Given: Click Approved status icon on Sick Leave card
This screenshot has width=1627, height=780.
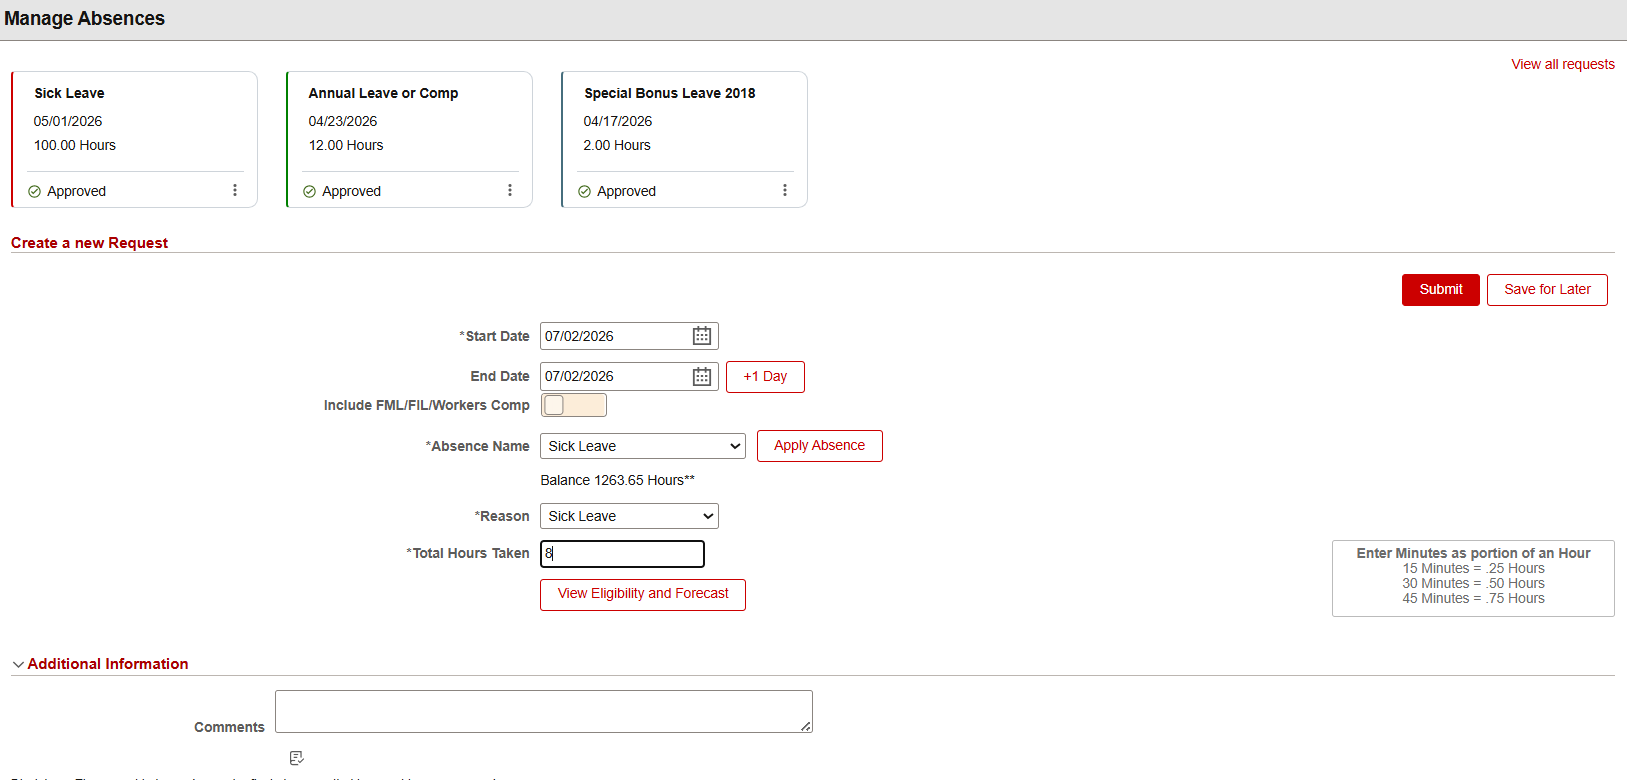Looking at the screenshot, I should click(x=34, y=191).
